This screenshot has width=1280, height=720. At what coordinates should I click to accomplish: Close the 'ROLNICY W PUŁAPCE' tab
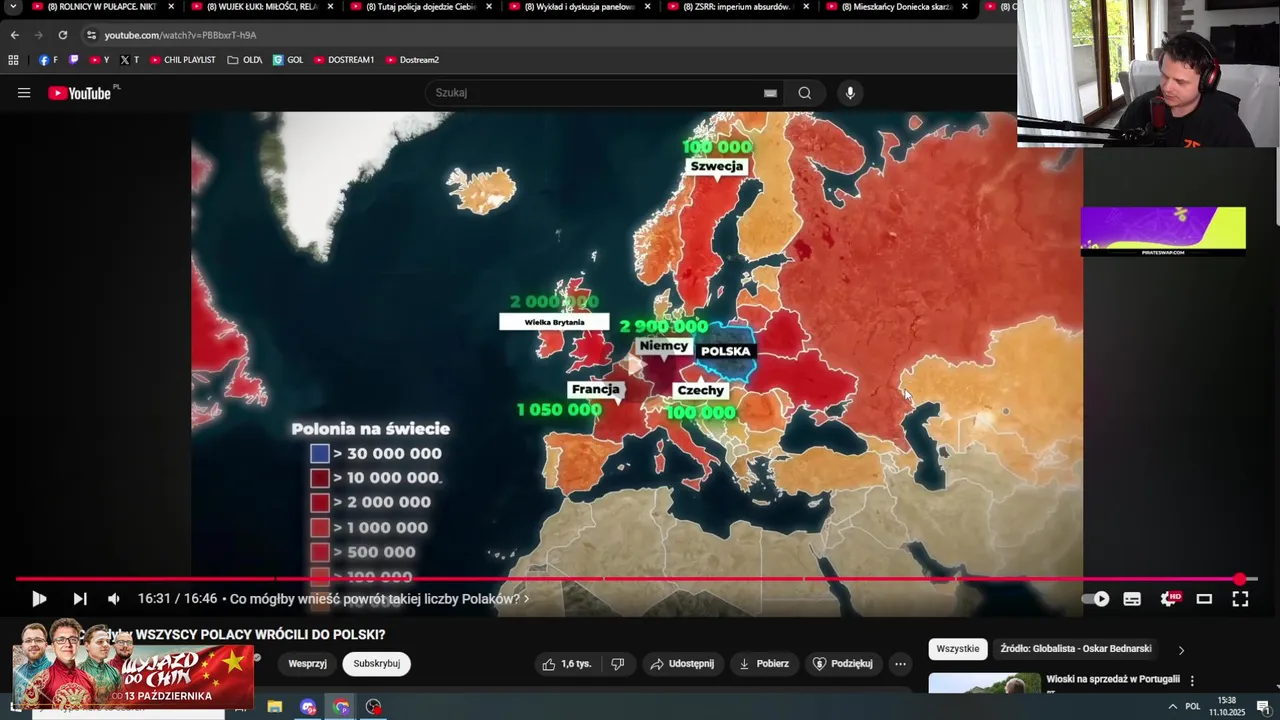(171, 7)
